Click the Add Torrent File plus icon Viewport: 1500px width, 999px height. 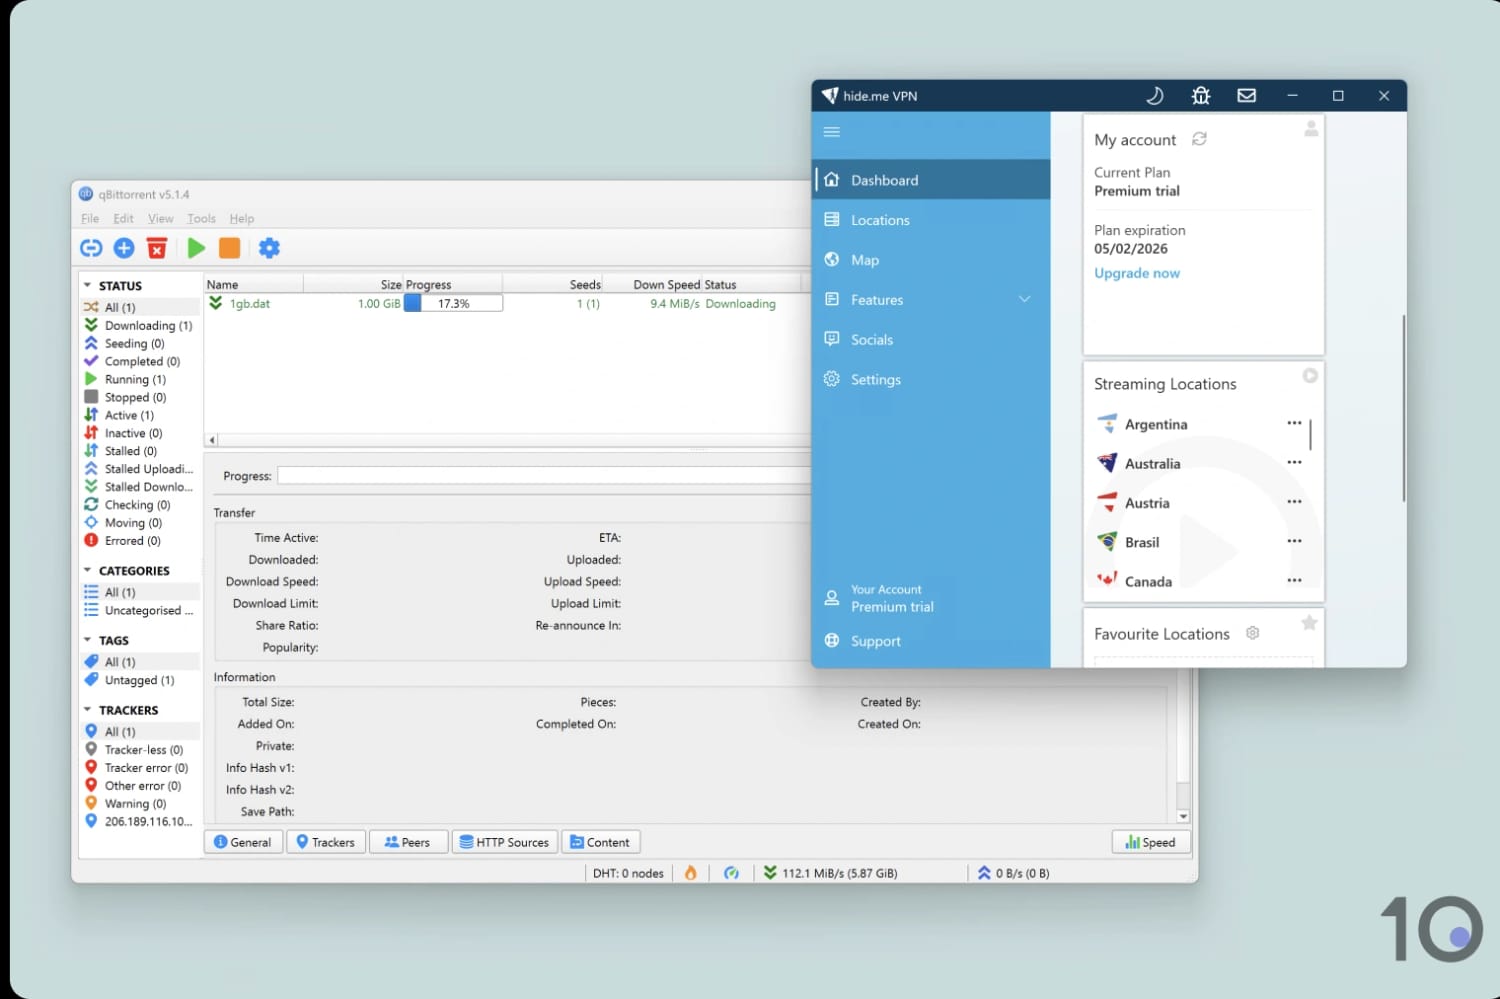pyautogui.click(x=124, y=248)
